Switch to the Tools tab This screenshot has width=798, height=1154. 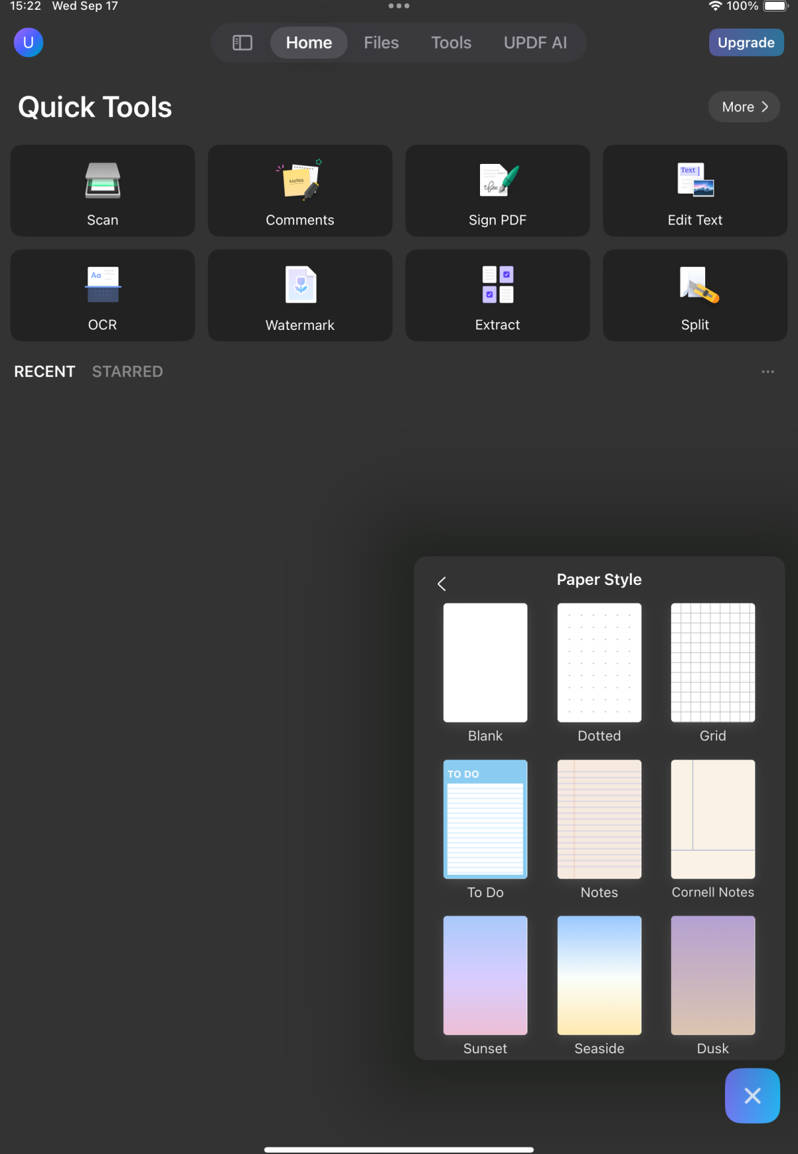coord(451,43)
